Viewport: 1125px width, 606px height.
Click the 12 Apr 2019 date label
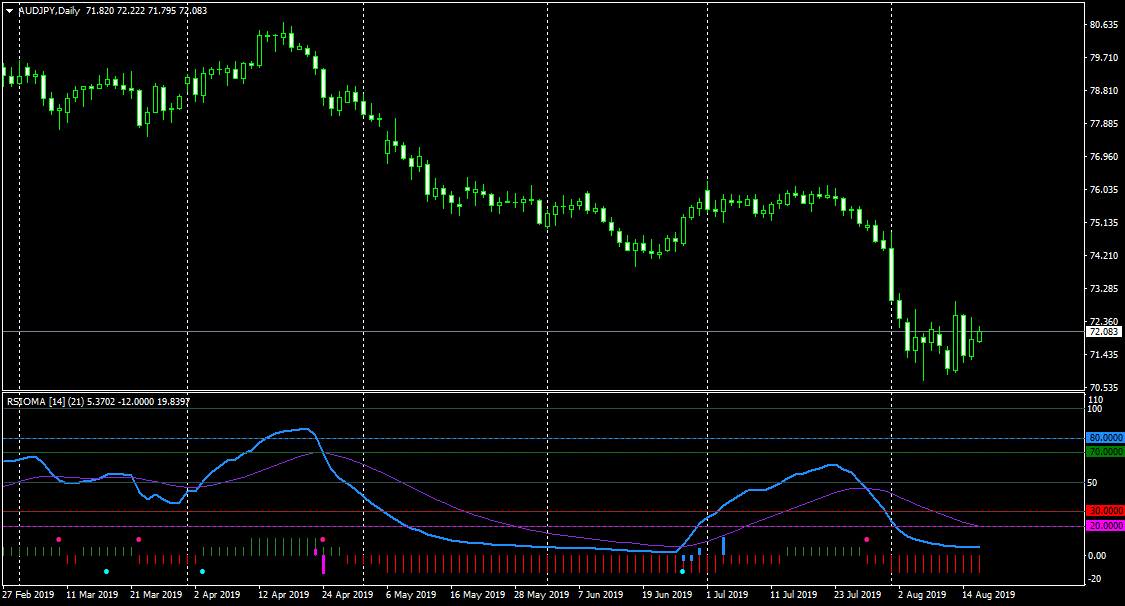[283, 595]
